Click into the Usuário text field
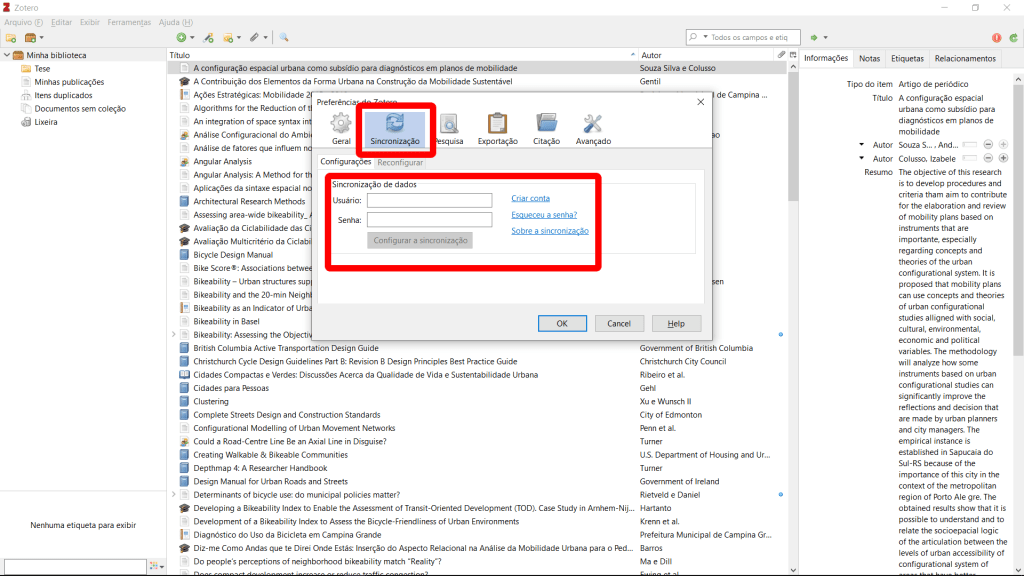The width and height of the screenshot is (1024, 576). click(429, 200)
